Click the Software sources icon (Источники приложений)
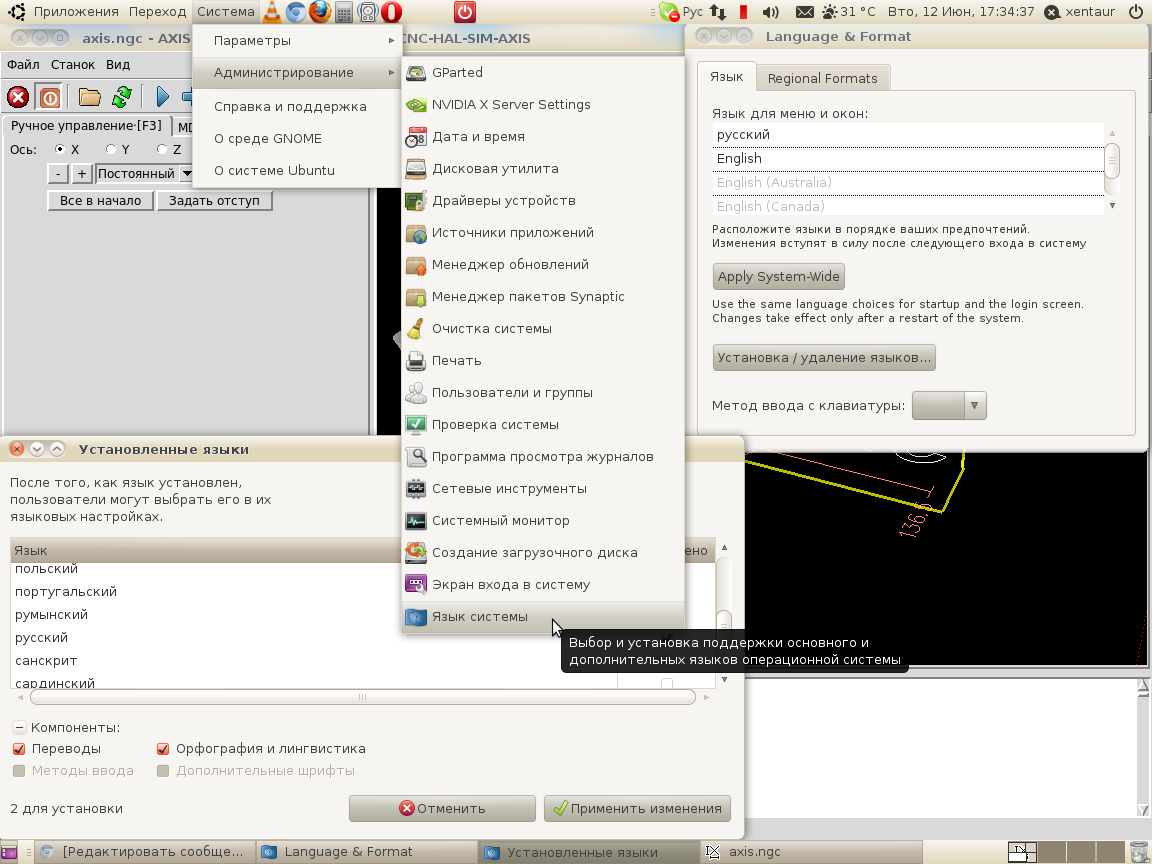Screen dimensions: 1152x864 (x=416, y=233)
